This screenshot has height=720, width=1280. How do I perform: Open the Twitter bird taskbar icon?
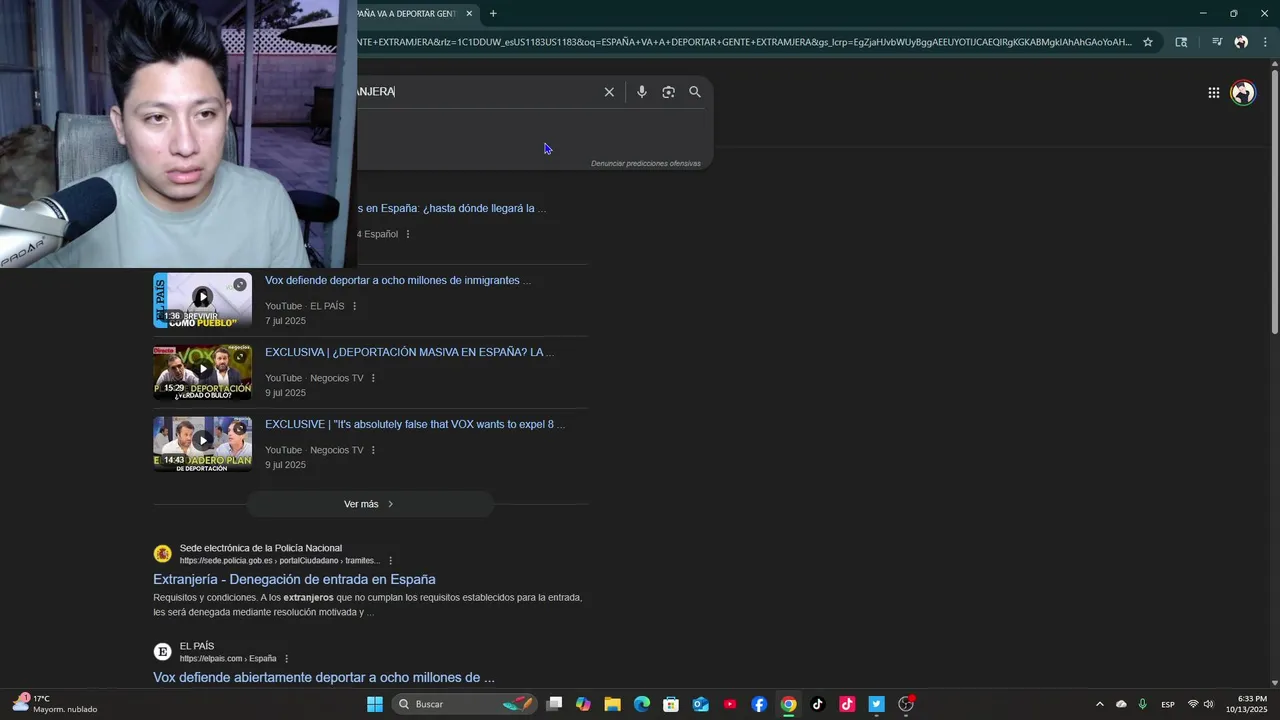pyautogui.click(x=876, y=704)
